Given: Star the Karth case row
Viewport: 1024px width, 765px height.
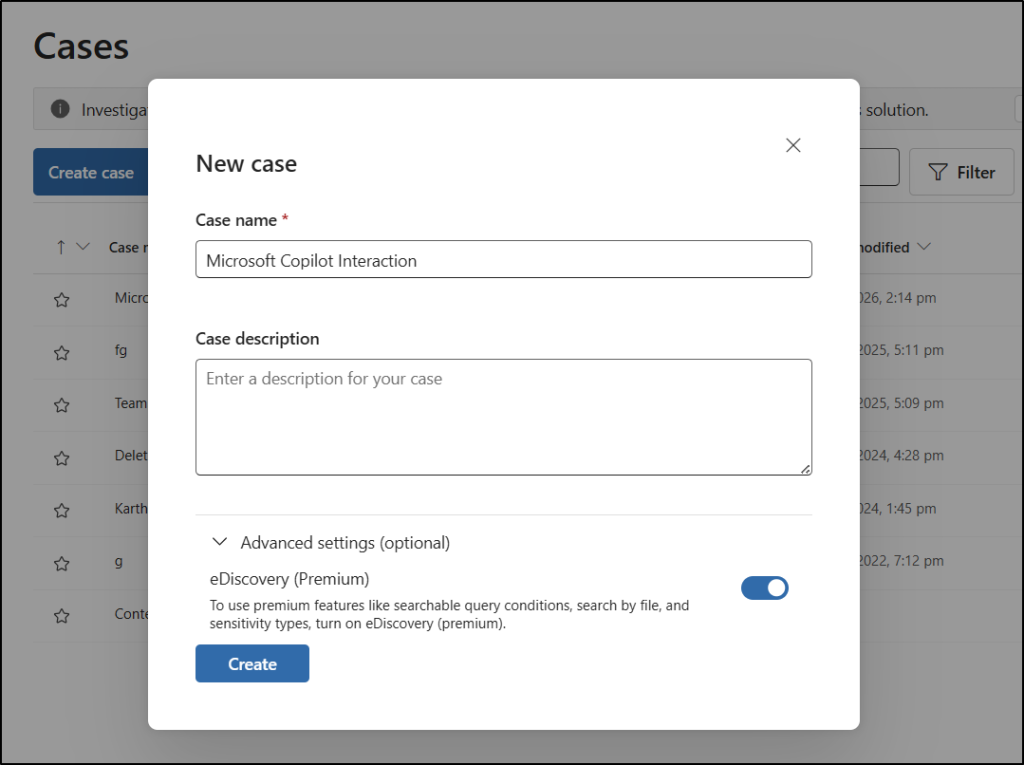Looking at the screenshot, I should pyautogui.click(x=61, y=510).
